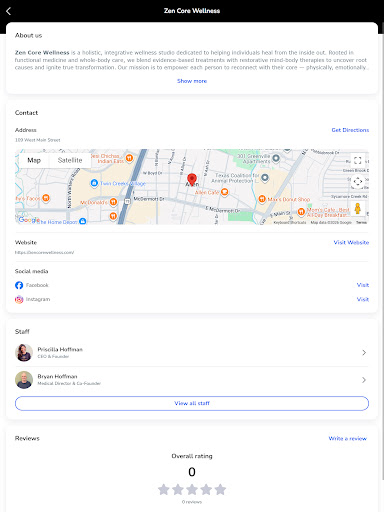Click Bryan Hoffman name
This screenshot has width=384, height=512.
pos(57,376)
